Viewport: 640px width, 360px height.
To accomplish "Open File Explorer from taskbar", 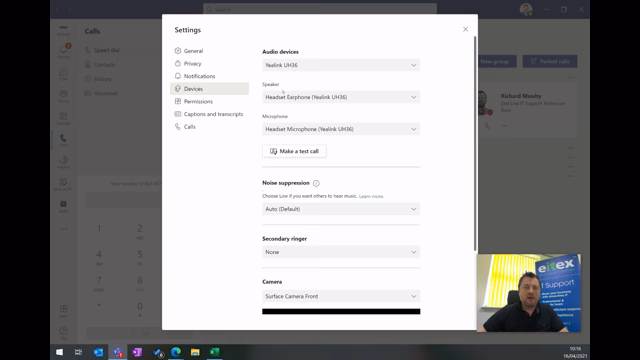I will tap(195, 352).
